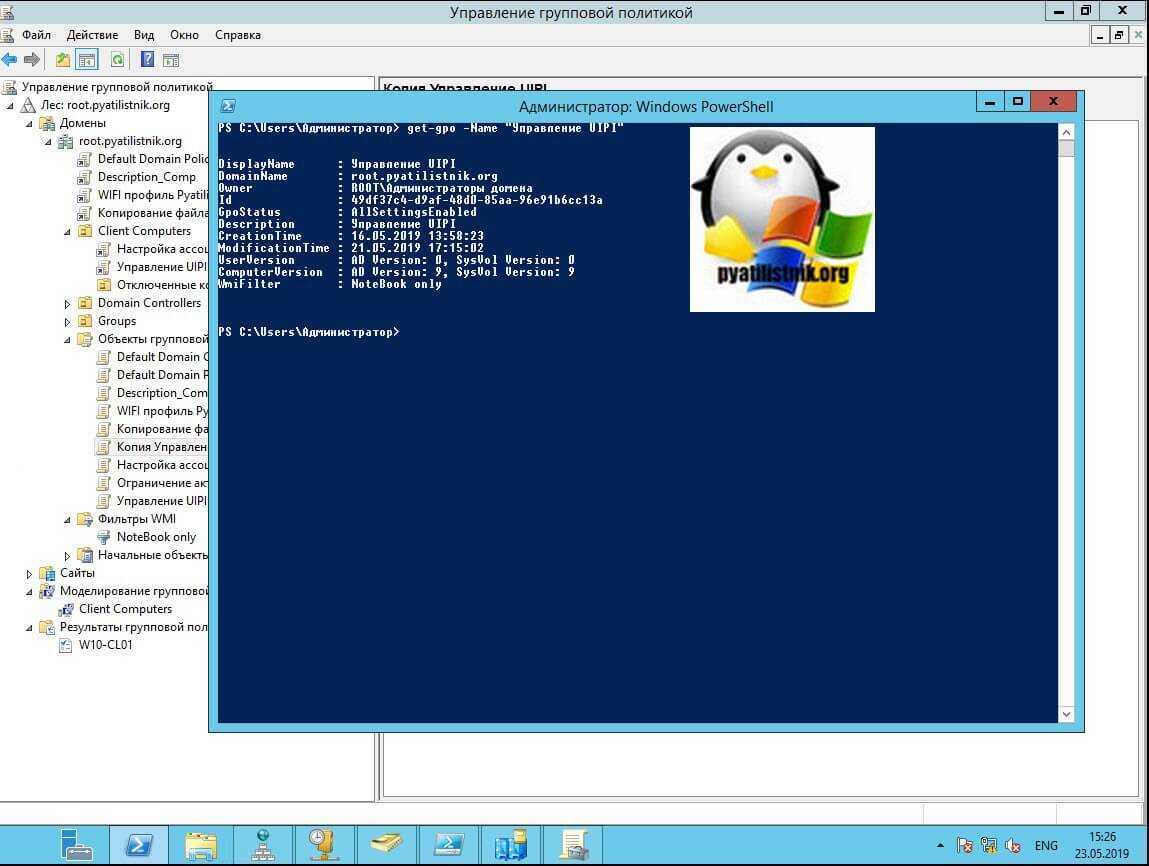
Task: Expand the Groups organizational unit
Action: point(68,321)
